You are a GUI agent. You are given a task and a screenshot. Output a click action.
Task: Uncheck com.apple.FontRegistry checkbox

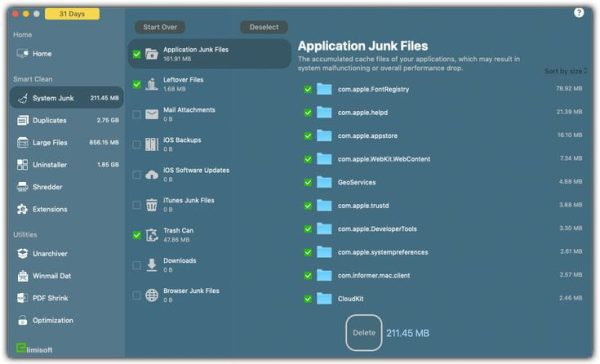[308, 89]
